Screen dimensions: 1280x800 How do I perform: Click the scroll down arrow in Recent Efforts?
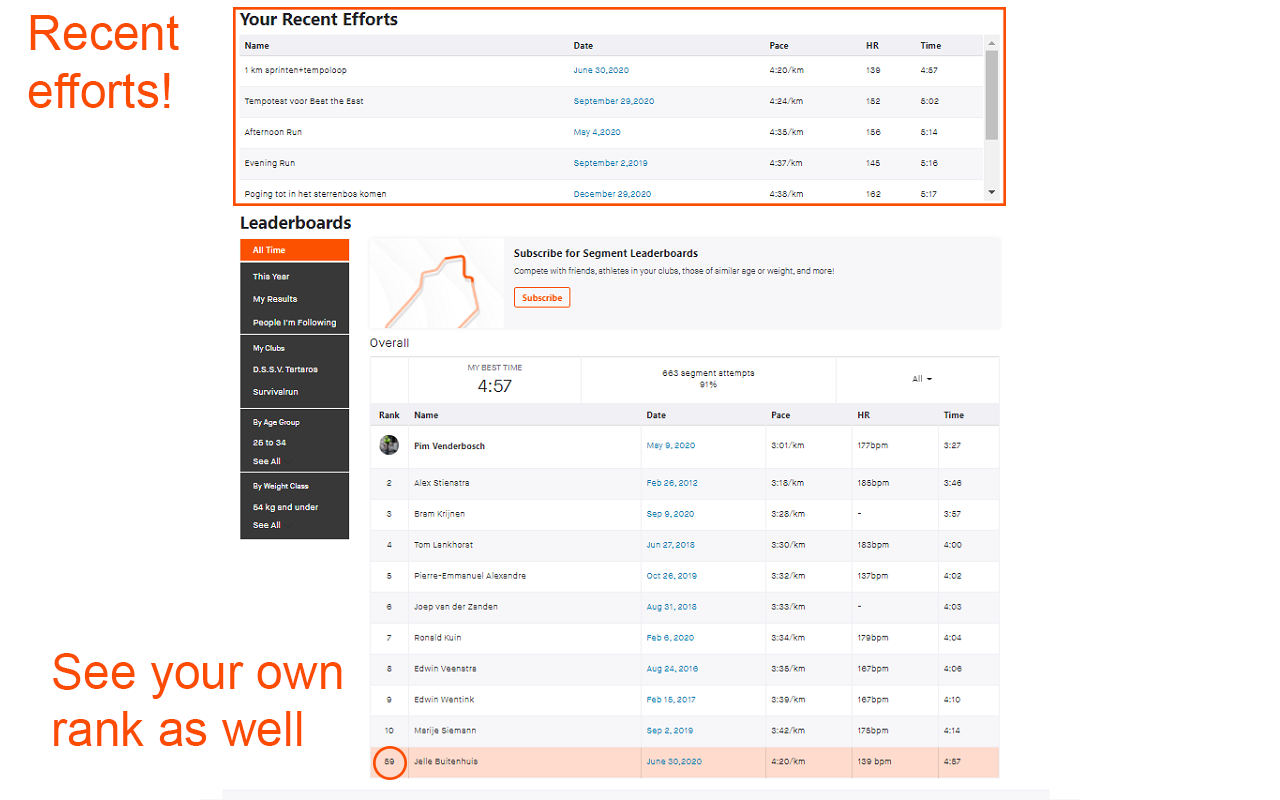pos(991,191)
